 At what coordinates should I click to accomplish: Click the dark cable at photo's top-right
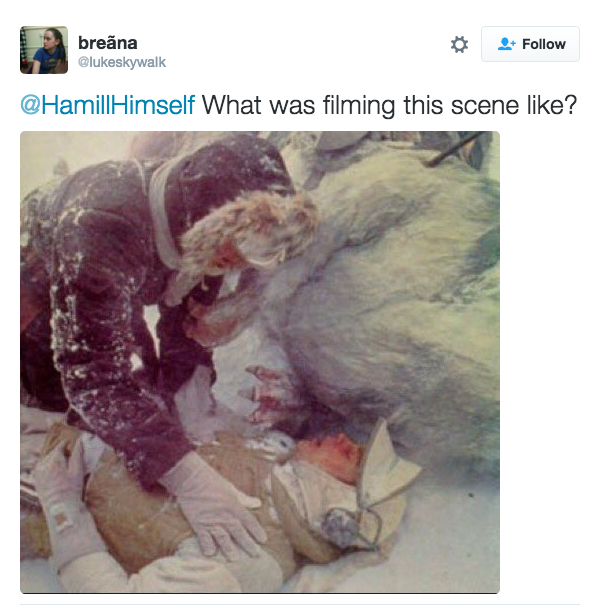[462, 152]
